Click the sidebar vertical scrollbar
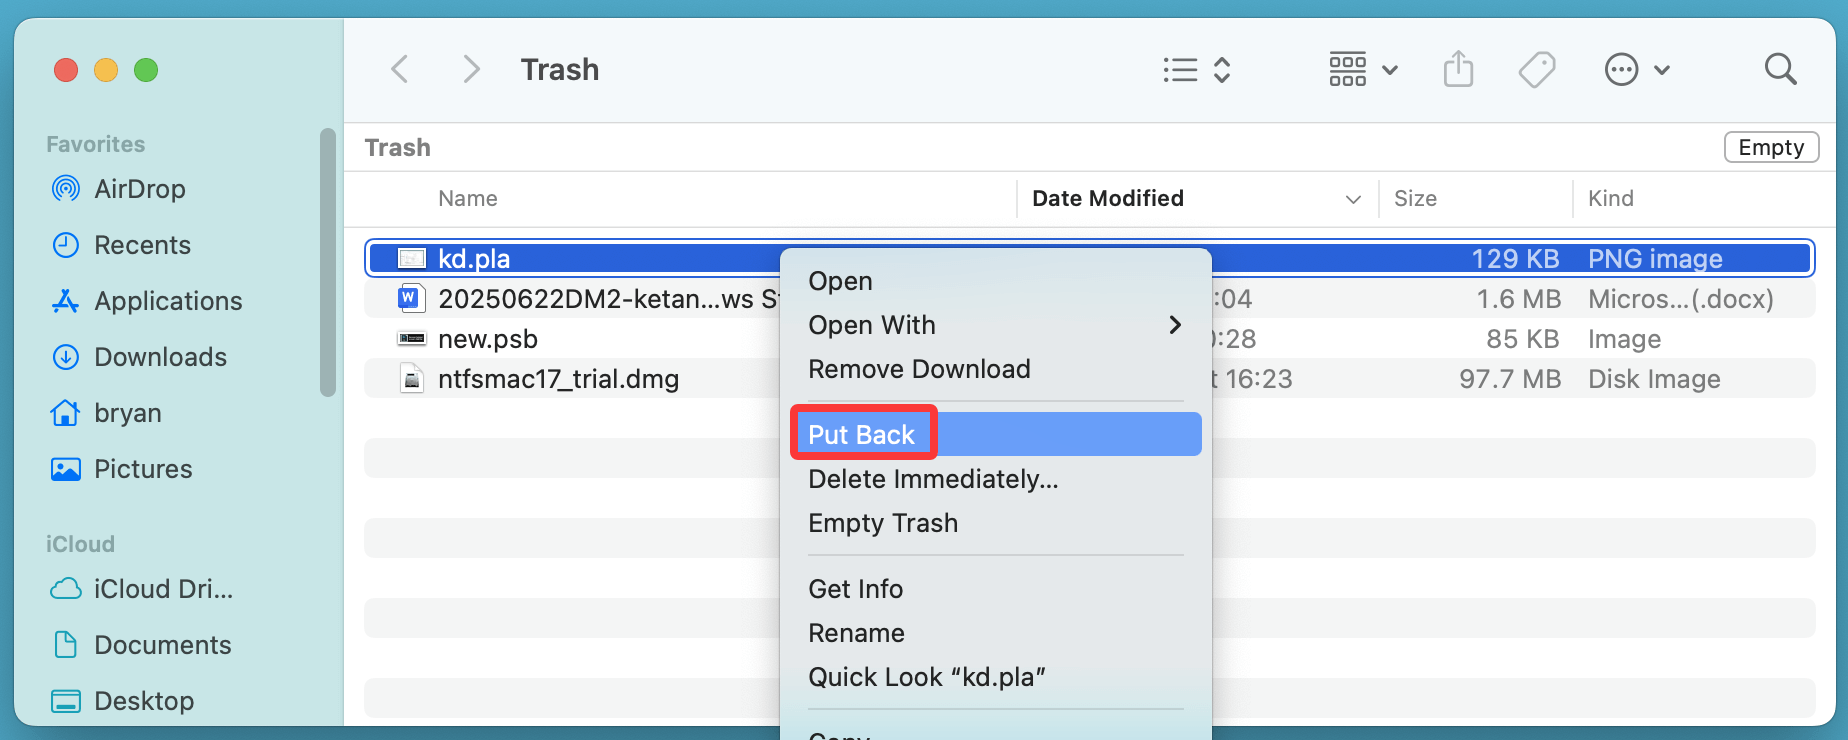The height and width of the screenshot is (740, 1848). click(x=327, y=262)
